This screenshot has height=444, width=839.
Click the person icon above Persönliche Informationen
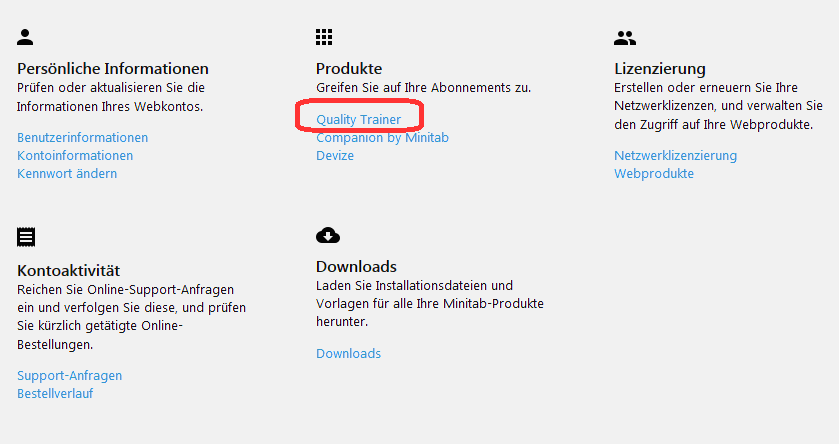click(25, 37)
